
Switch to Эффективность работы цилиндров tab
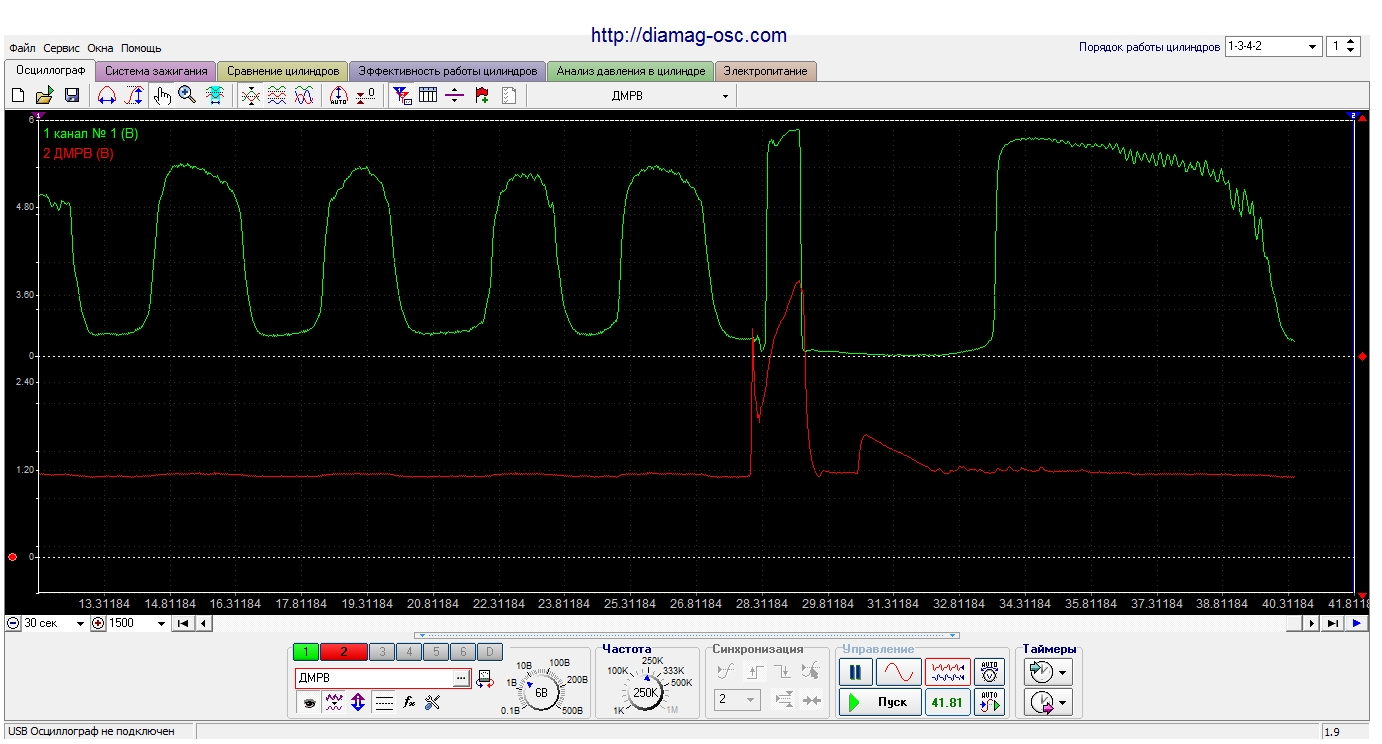click(448, 71)
